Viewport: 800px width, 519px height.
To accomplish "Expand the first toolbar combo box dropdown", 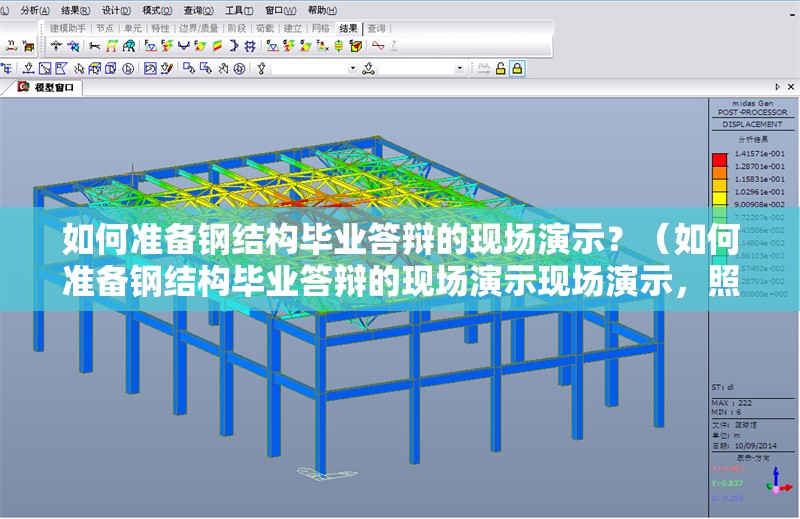I will point(351,68).
